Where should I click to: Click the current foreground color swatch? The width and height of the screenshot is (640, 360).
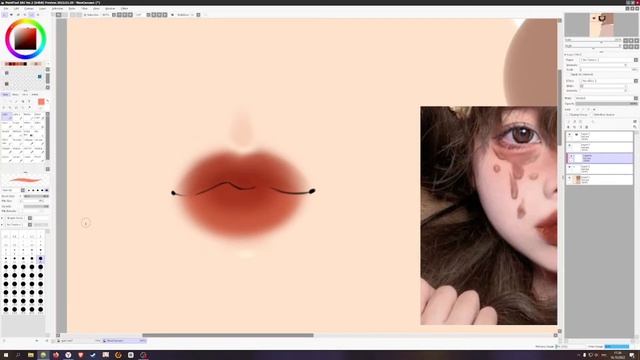pyautogui.click(x=41, y=102)
